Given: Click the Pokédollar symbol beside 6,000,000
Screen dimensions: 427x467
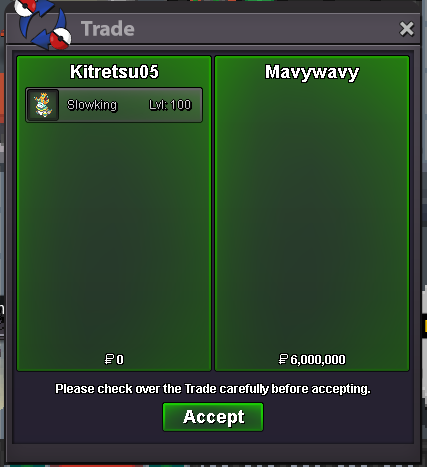Looking at the screenshot, I should (283, 359).
